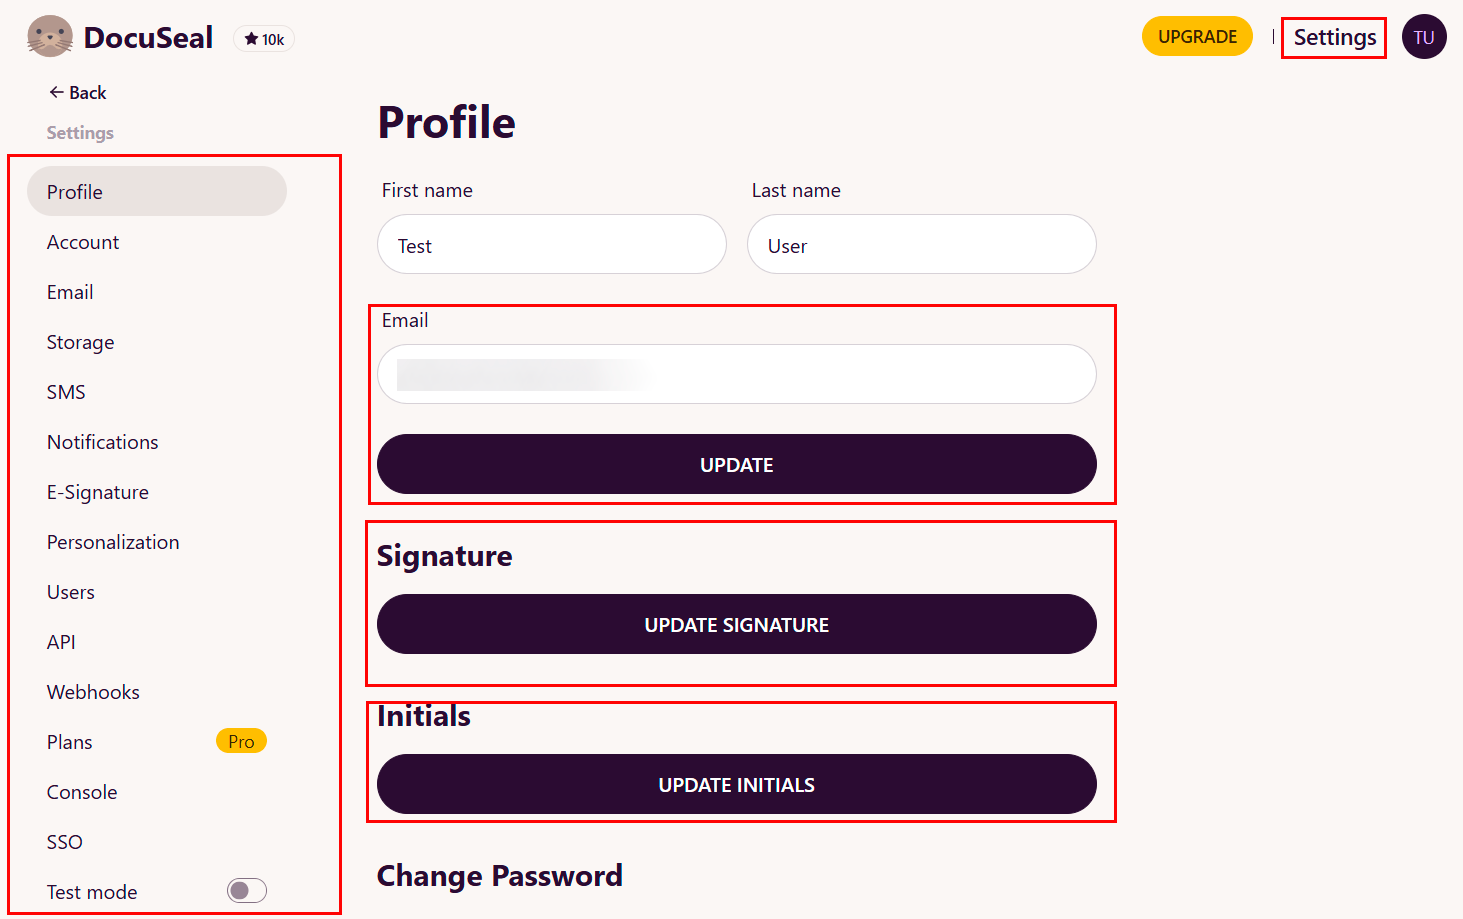Click inside the First name field
The height and width of the screenshot is (919, 1463).
click(x=551, y=244)
